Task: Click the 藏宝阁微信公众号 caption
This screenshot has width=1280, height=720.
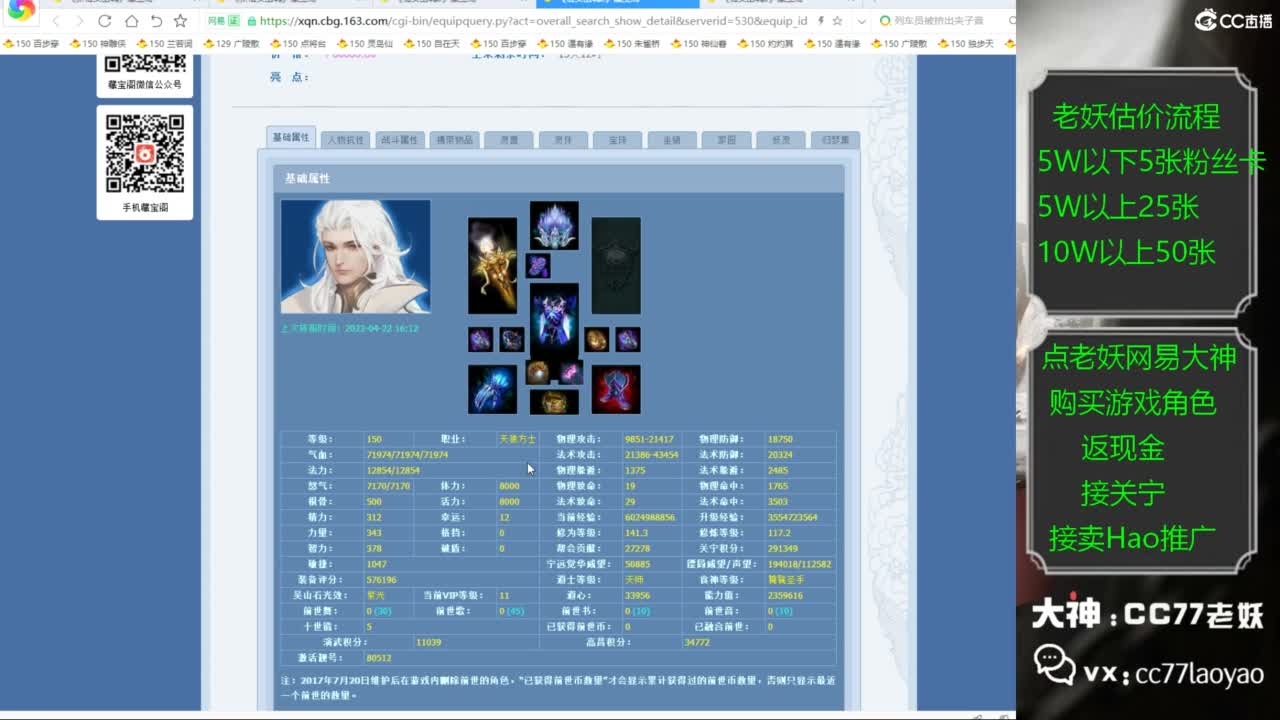Action: (x=145, y=85)
